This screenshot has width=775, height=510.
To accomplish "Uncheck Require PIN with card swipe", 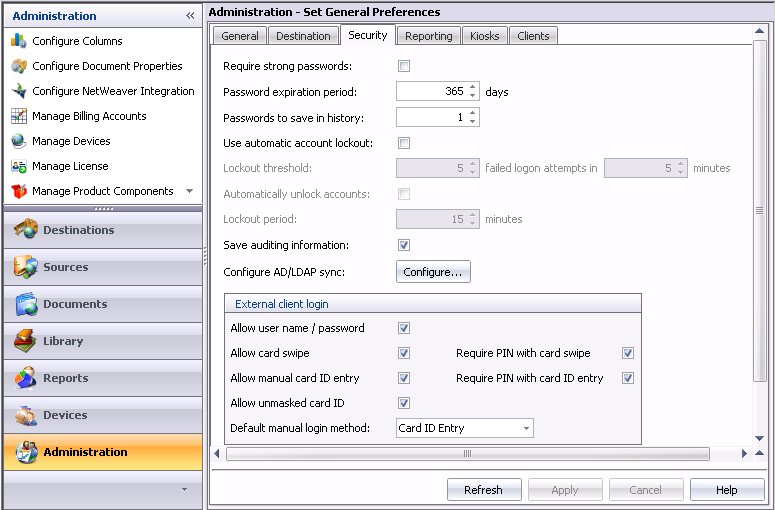I will click(628, 353).
